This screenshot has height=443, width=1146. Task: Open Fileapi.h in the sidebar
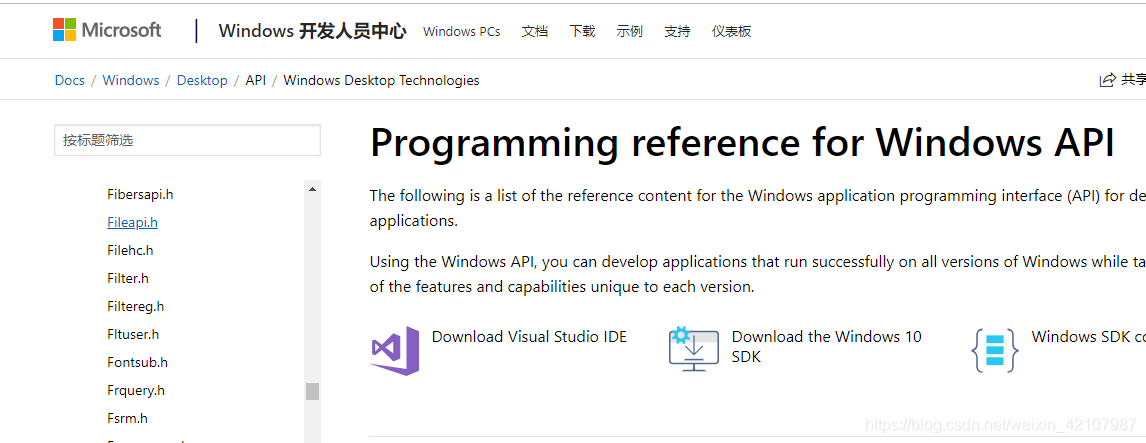pyautogui.click(x=132, y=222)
